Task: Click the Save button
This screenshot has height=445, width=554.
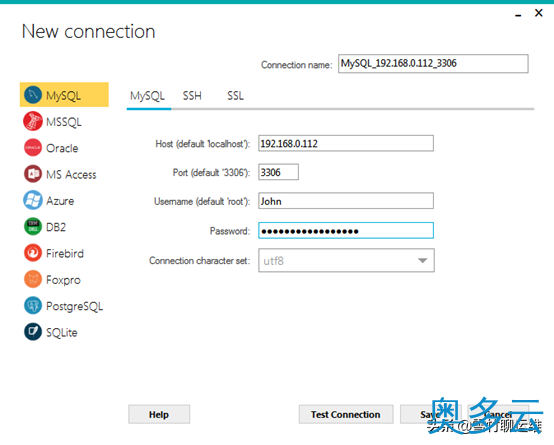Action: 431,414
